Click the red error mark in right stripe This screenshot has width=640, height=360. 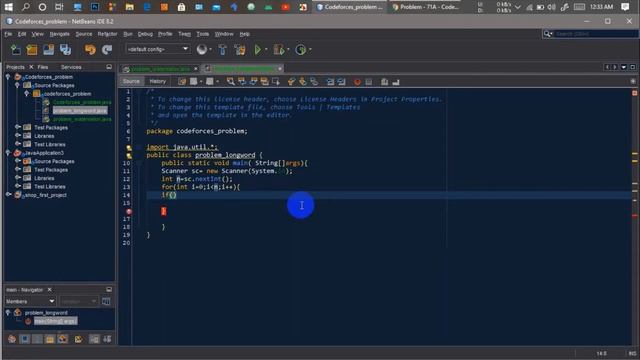635,216
